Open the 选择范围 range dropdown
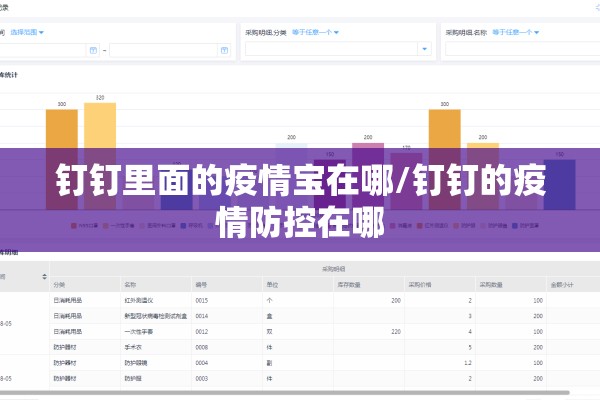This screenshot has width=600, height=400. 27,33
